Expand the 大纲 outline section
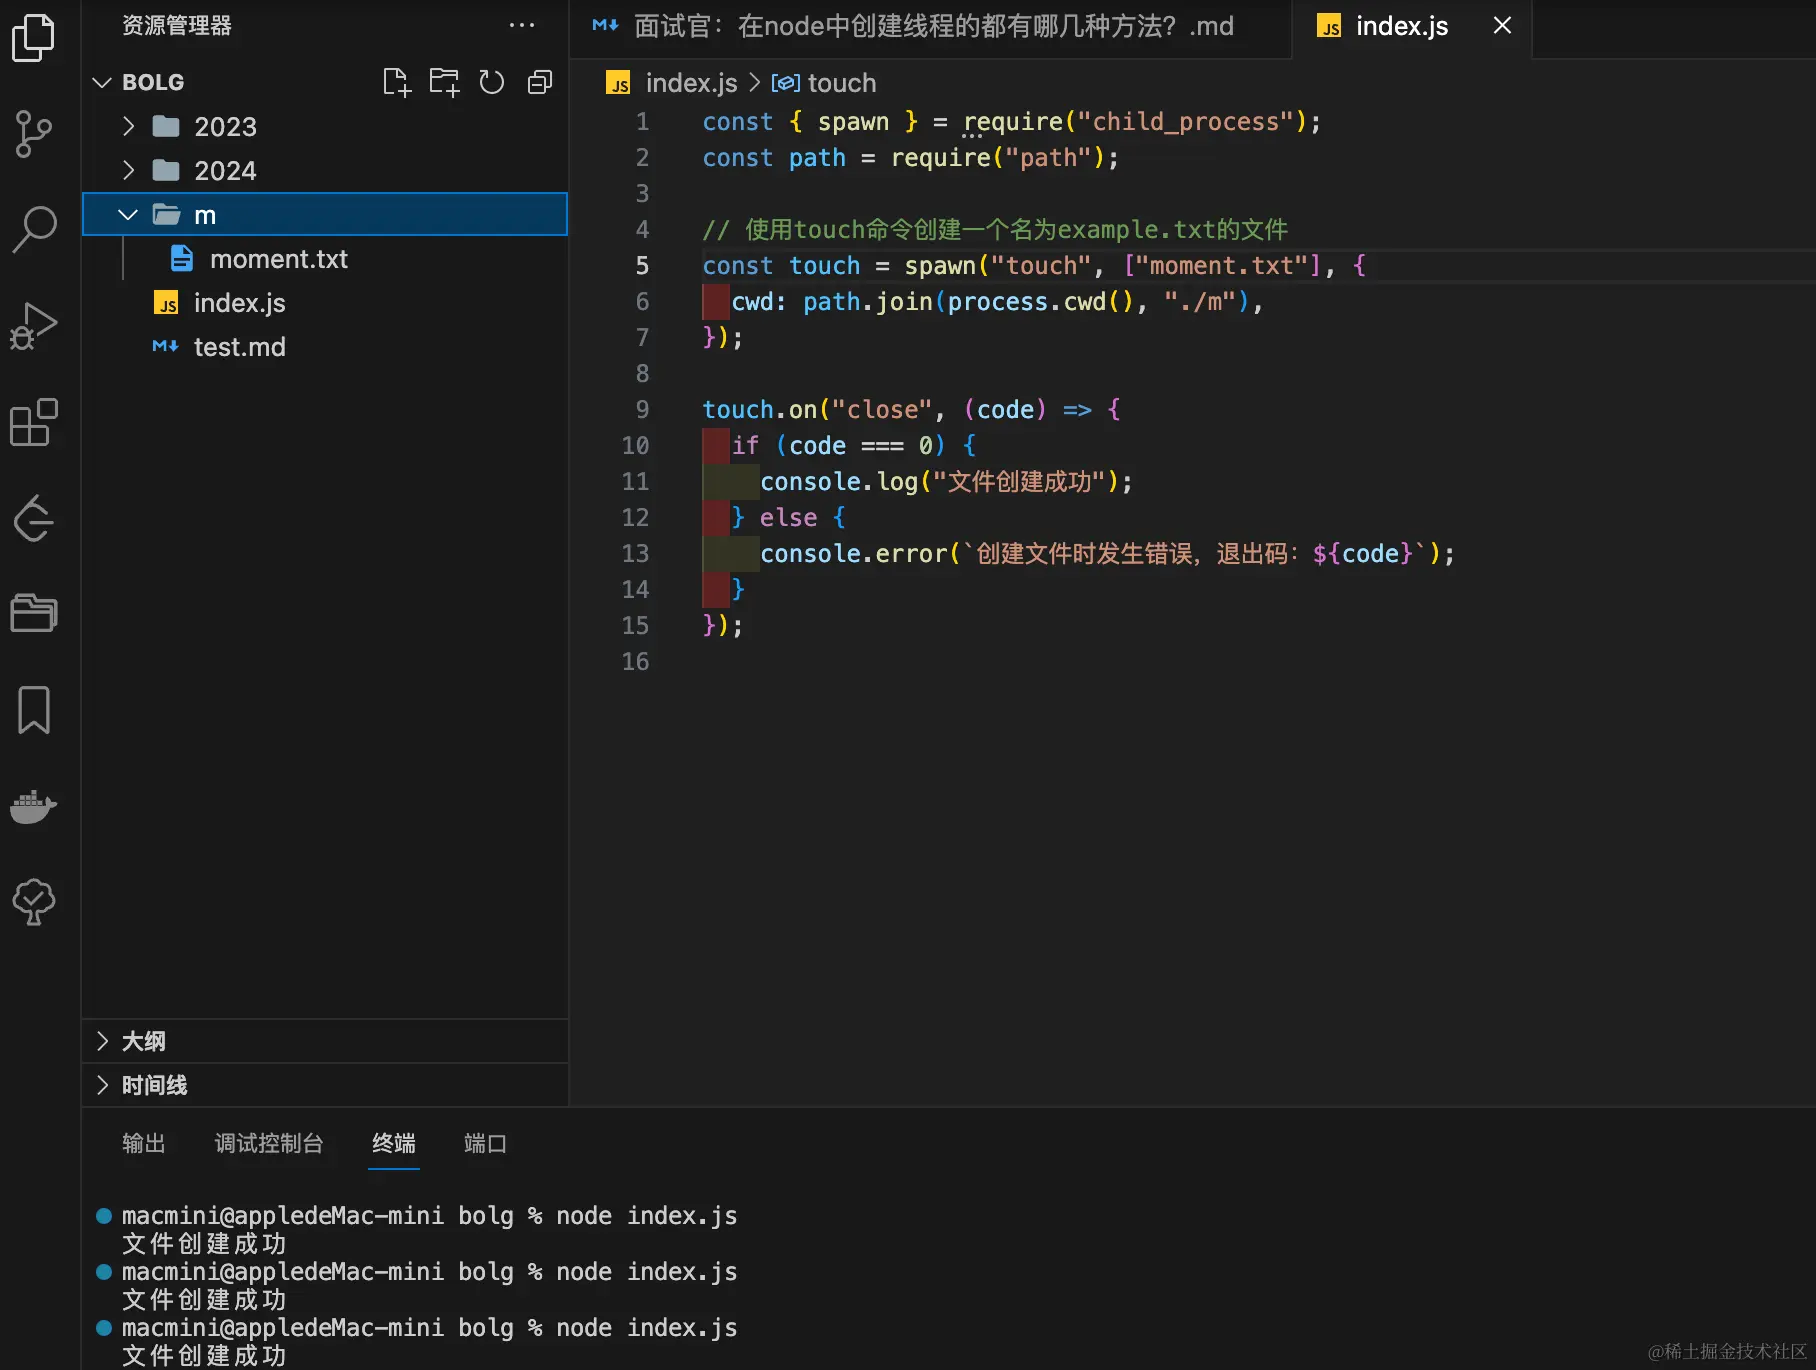1816x1370 pixels. 102,1041
